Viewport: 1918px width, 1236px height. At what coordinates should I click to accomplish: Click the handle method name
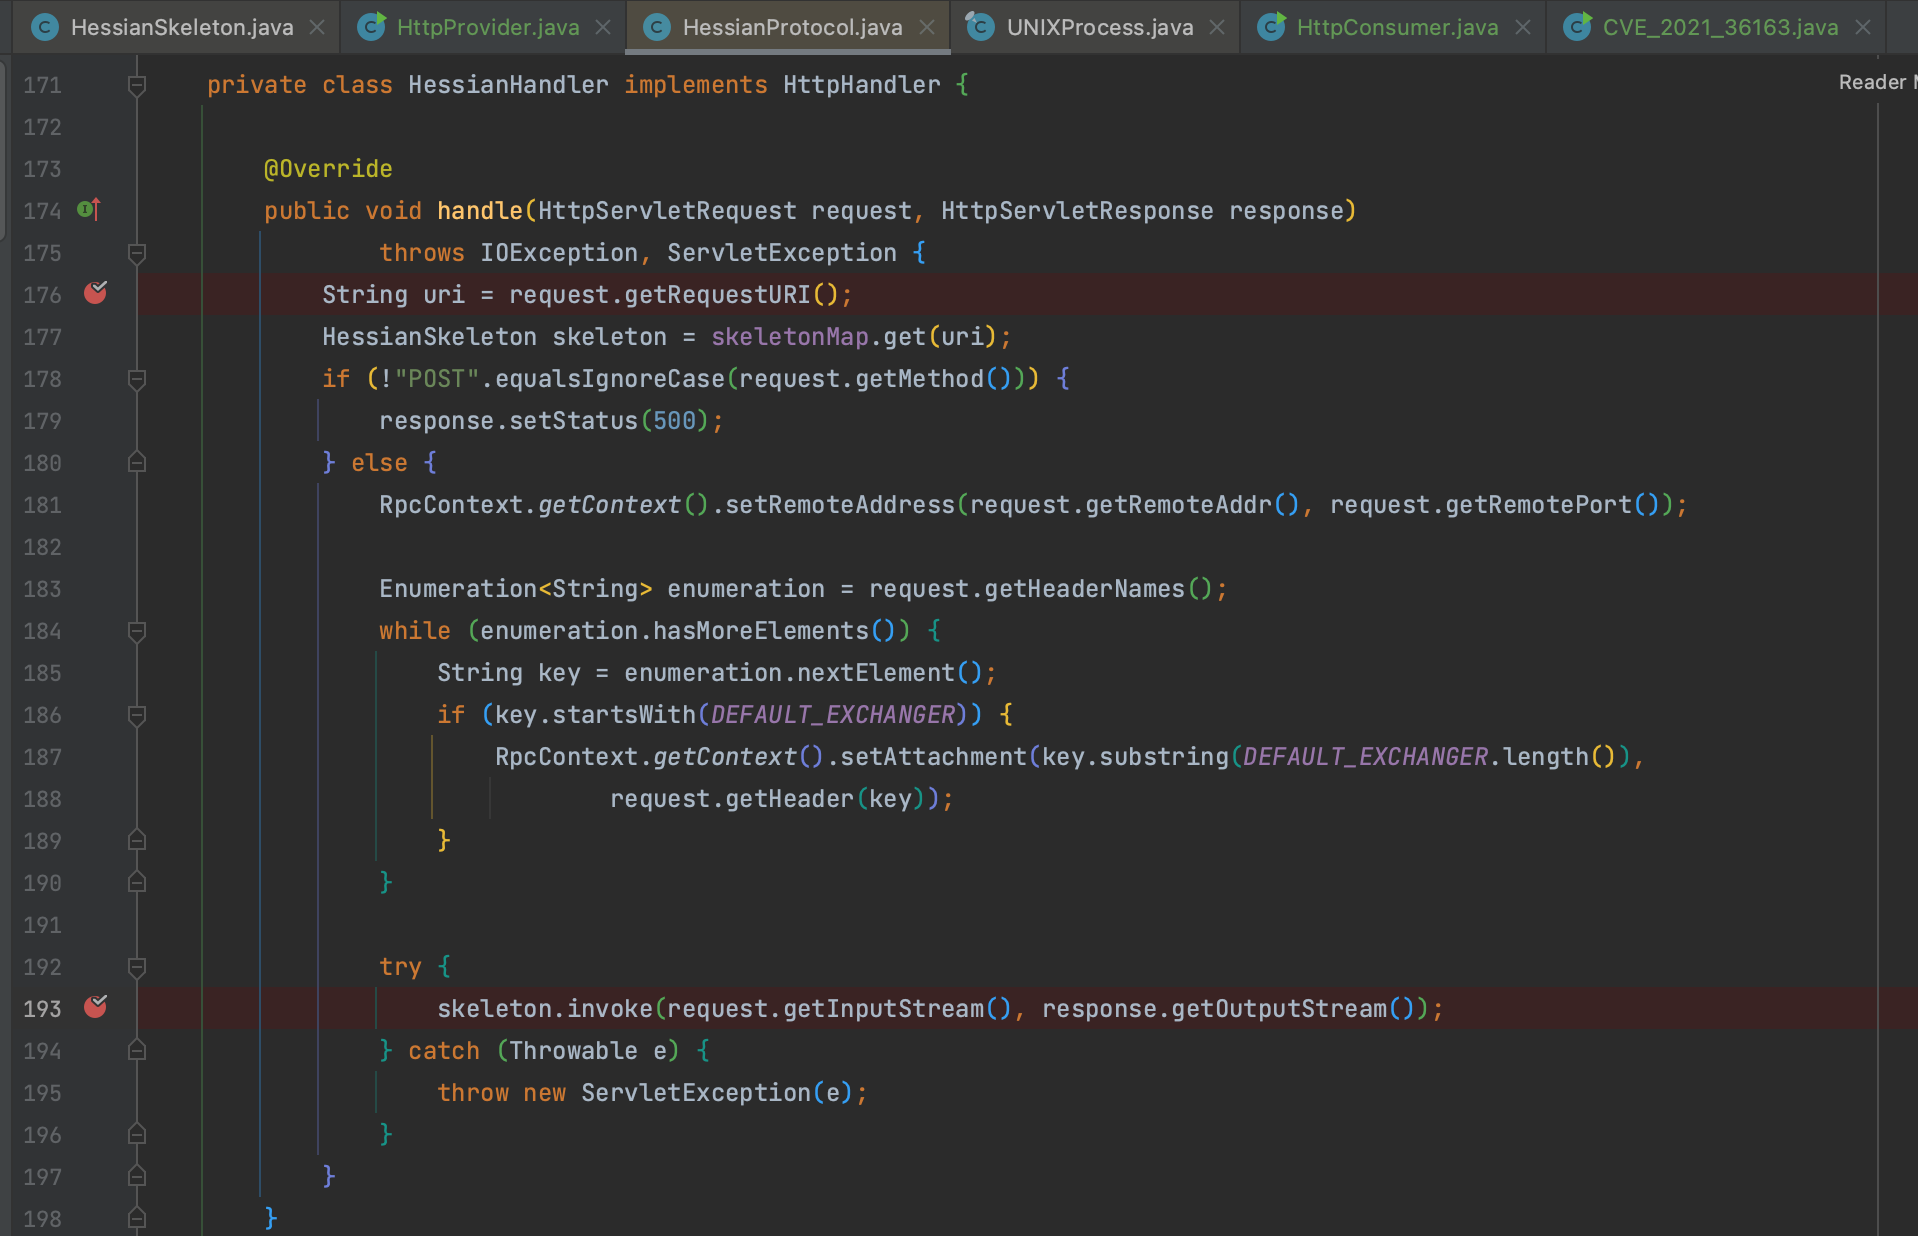click(x=480, y=211)
